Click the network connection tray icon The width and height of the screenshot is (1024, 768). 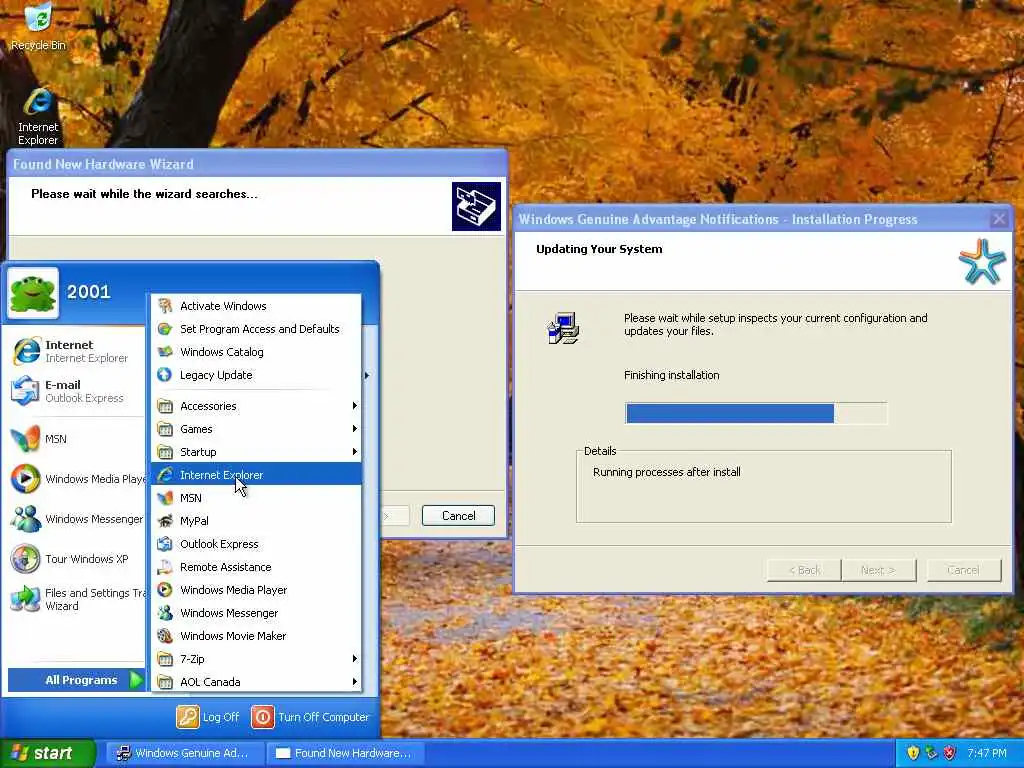click(931, 753)
